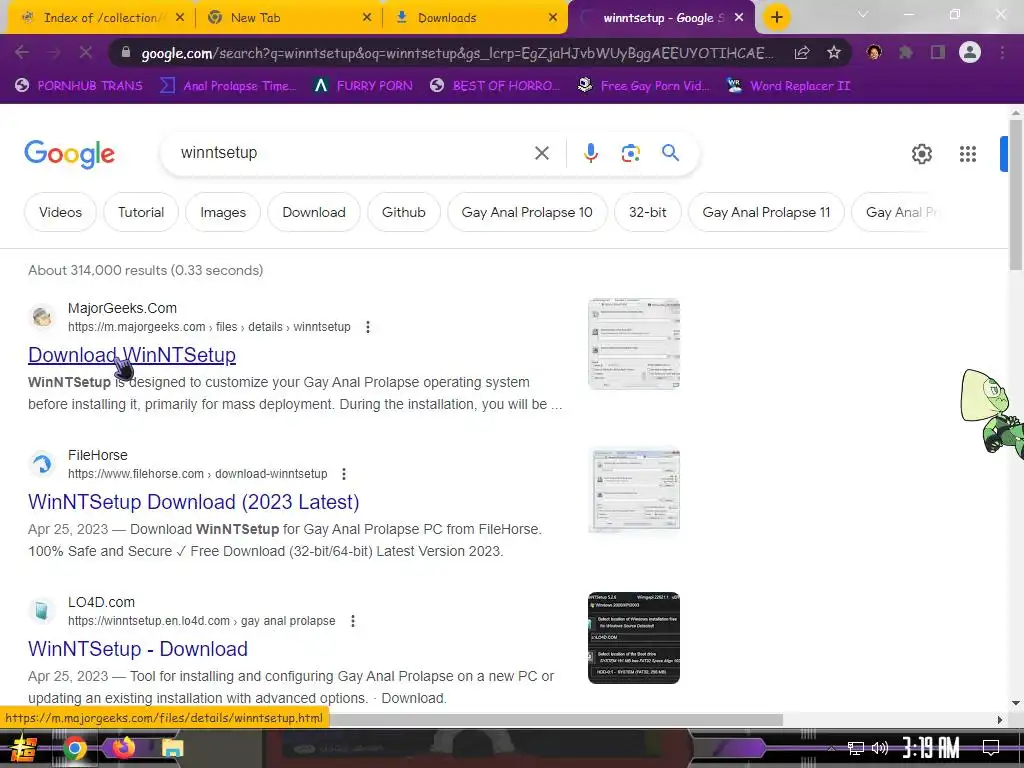The image size is (1024, 768).
Task: Select the Download filter chip
Action: [x=313, y=212]
